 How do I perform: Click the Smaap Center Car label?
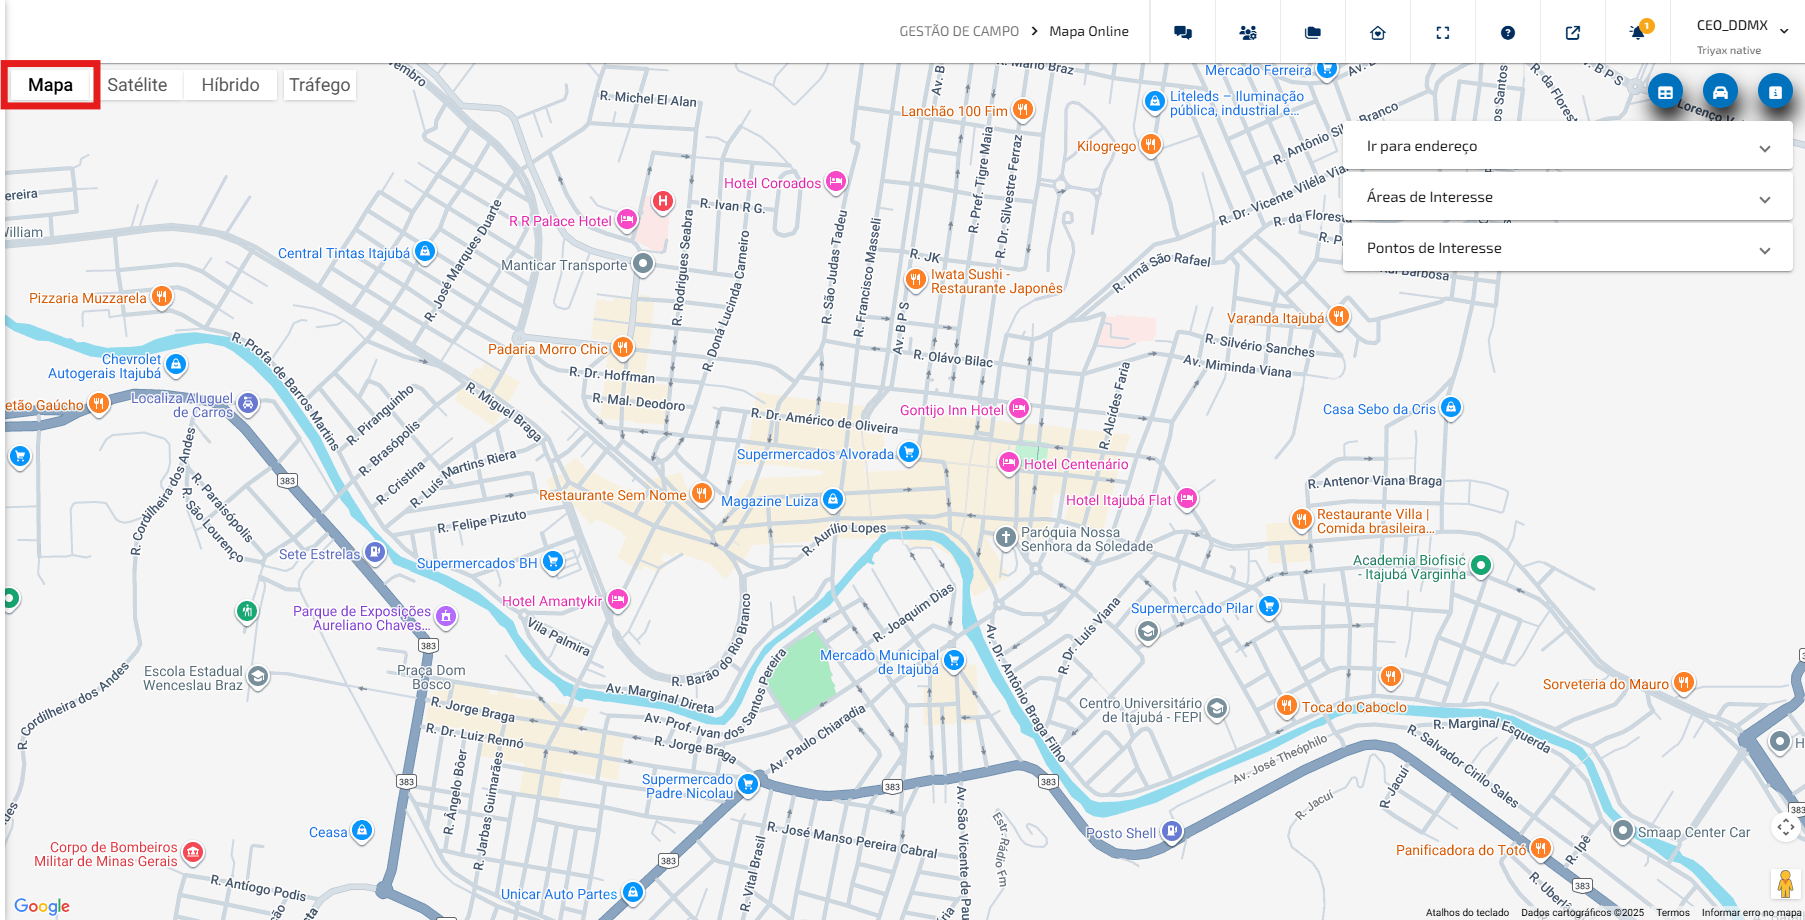(x=1694, y=832)
